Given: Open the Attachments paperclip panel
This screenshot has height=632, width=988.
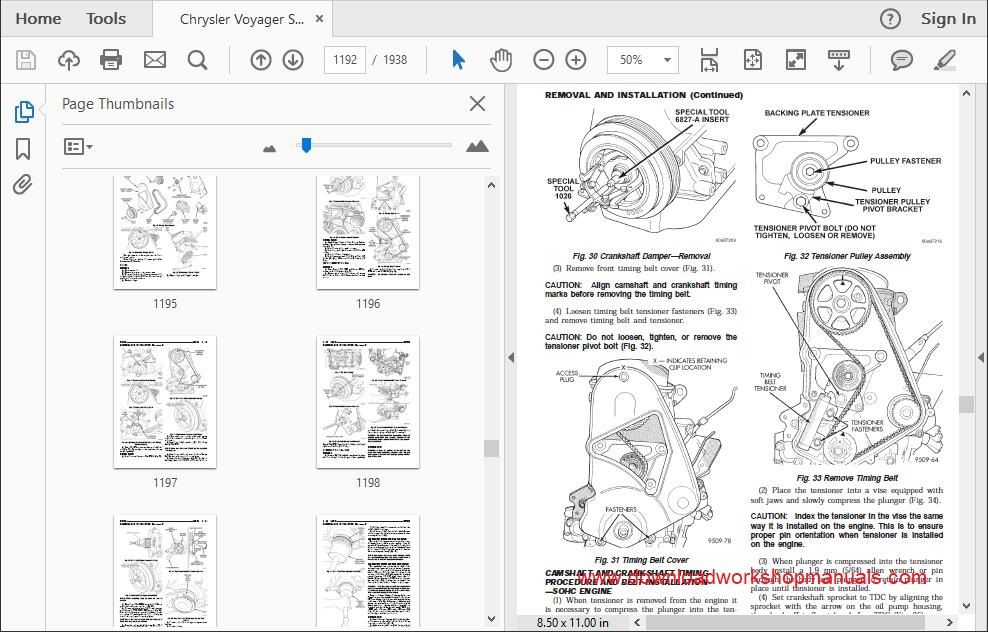Looking at the screenshot, I should coord(23,185).
